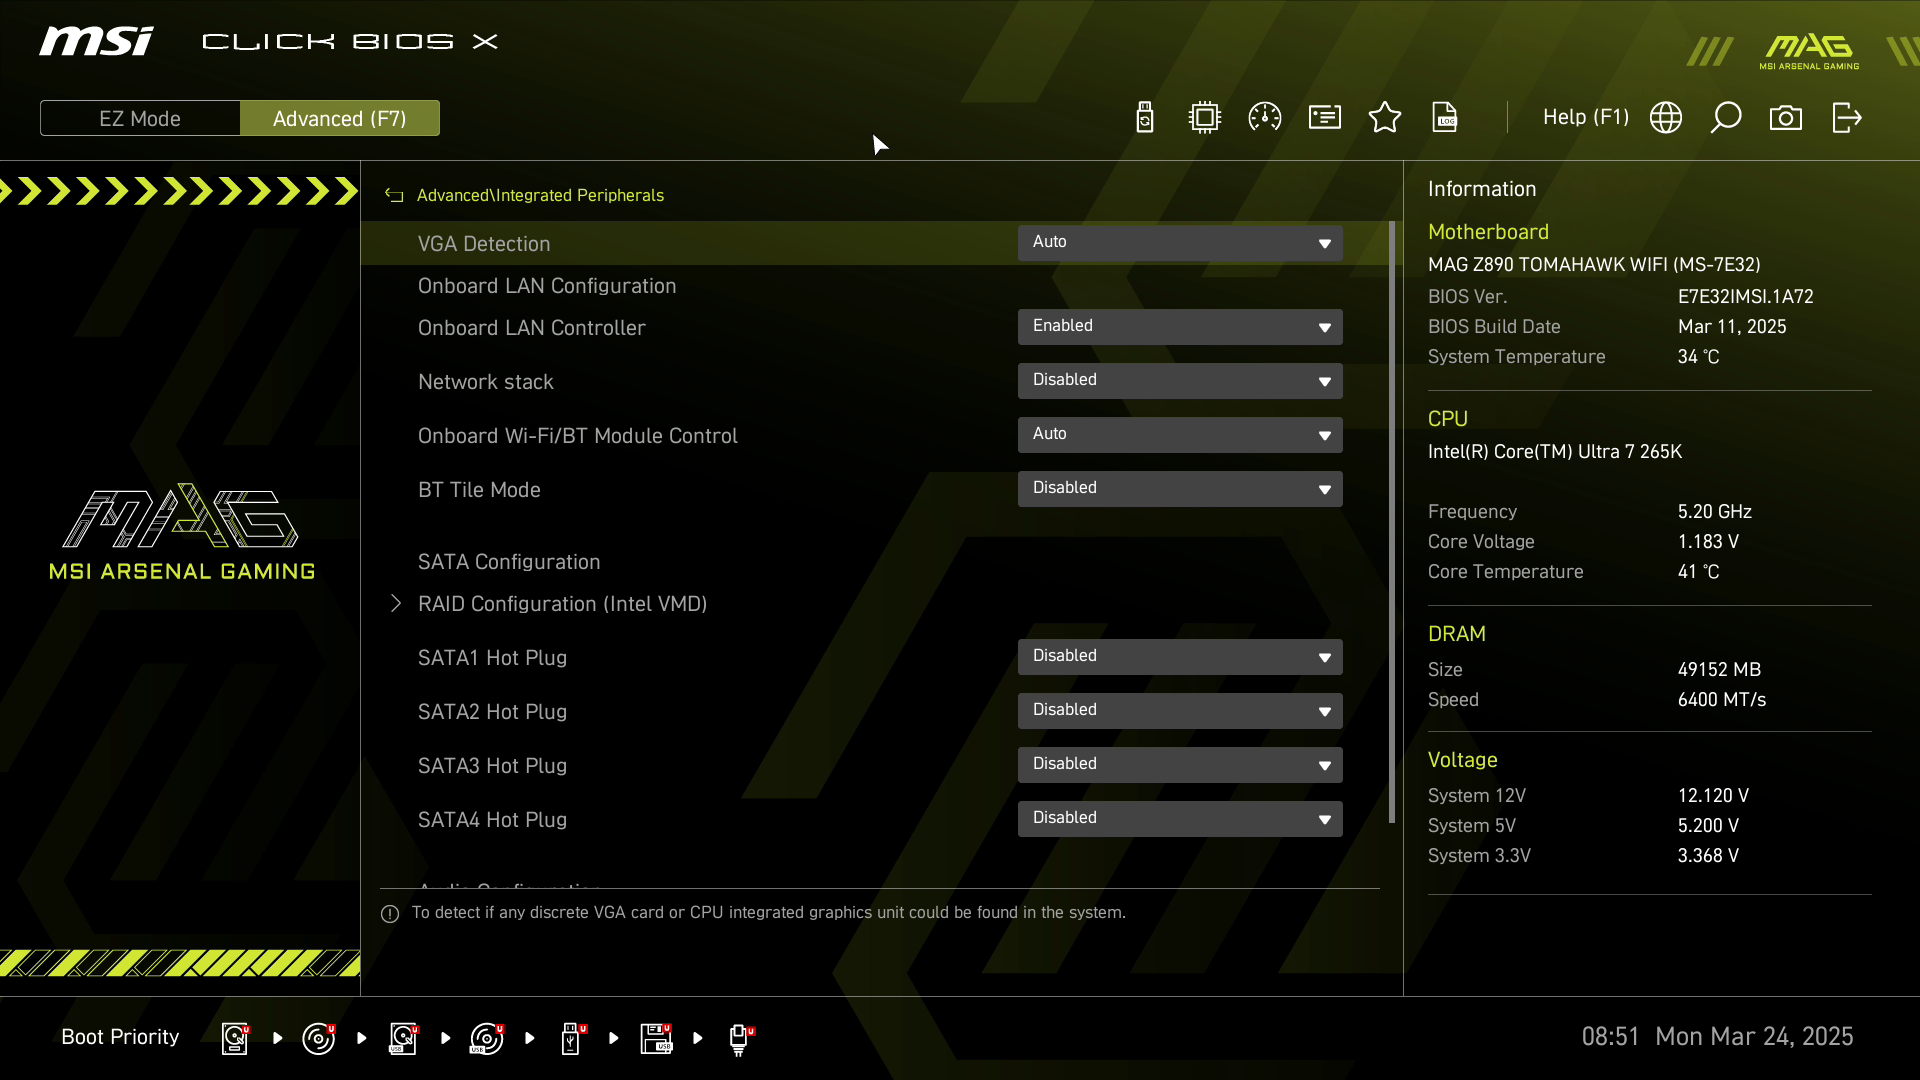Screen dimensions: 1920x1080
Task: Click the settings list vertical scrollbar
Action: pyautogui.click(x=1392, y=520)
